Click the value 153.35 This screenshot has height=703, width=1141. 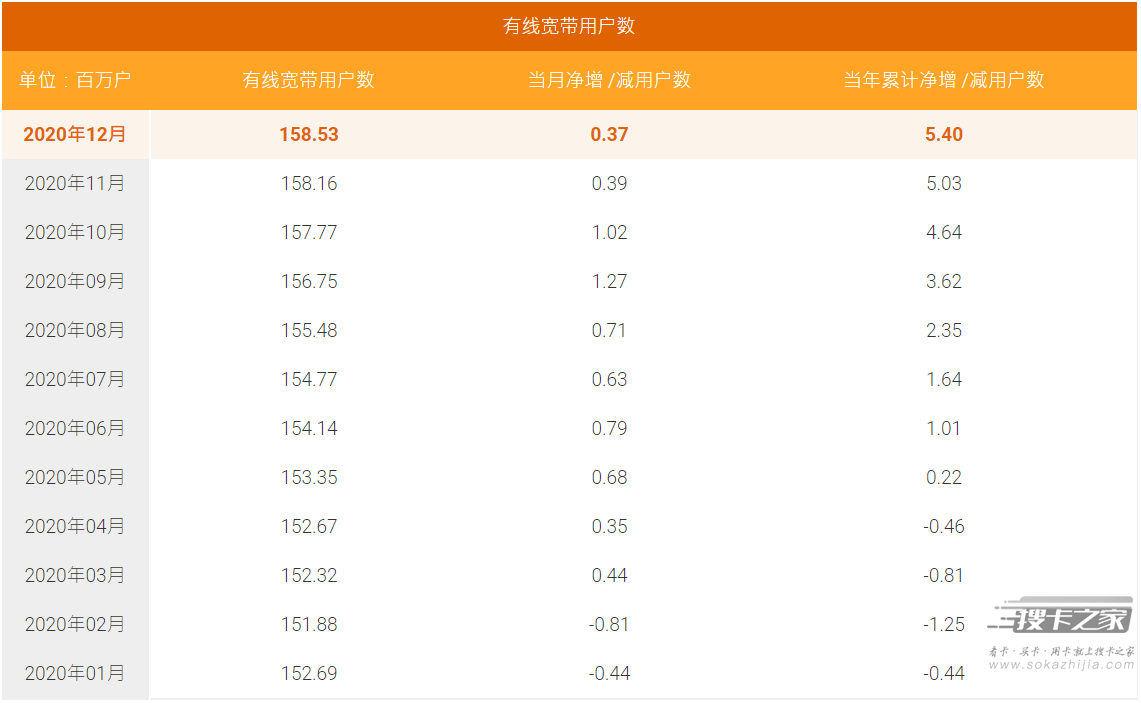[309, 477]
